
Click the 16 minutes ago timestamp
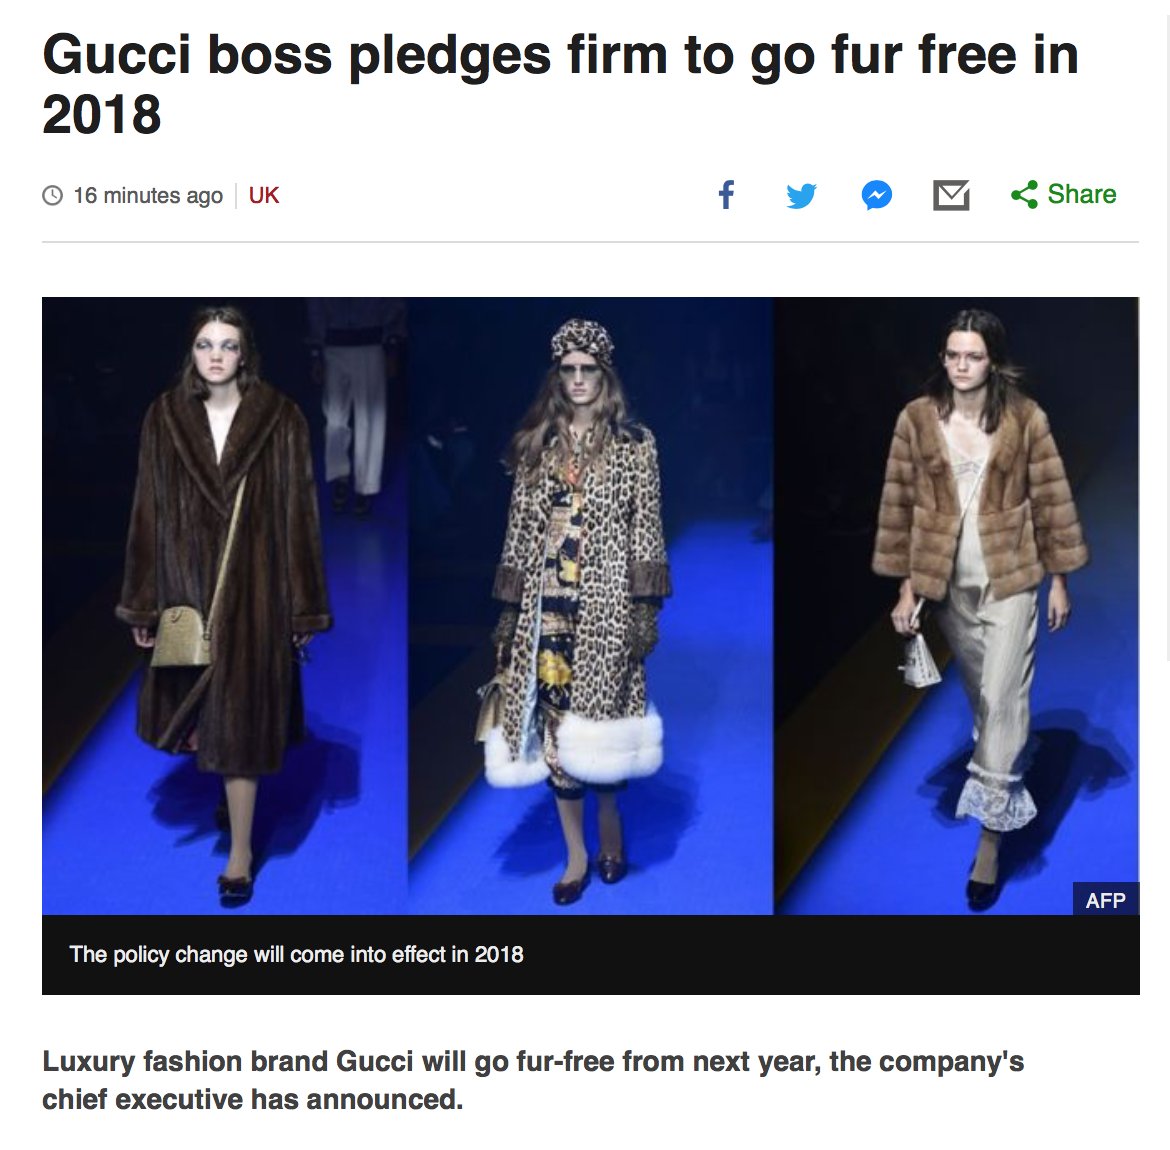(x=148, y=196)
